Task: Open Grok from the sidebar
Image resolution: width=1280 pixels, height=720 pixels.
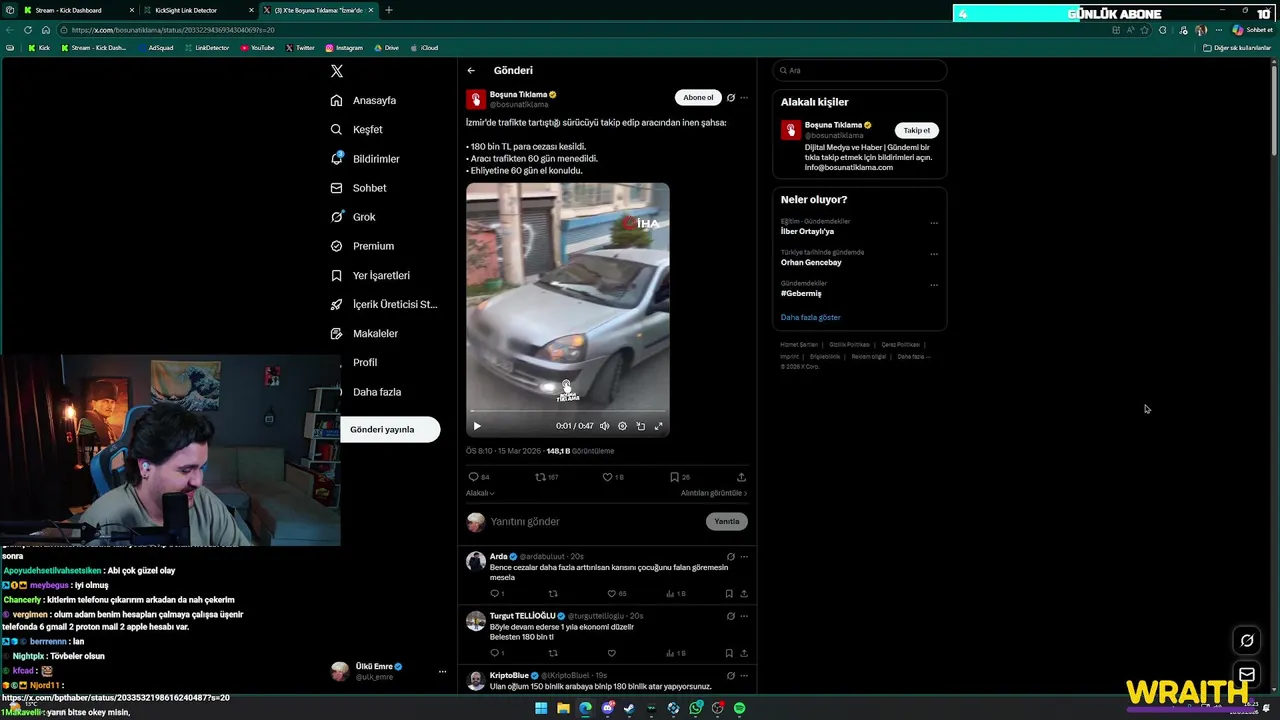Action: coord(353,217)
